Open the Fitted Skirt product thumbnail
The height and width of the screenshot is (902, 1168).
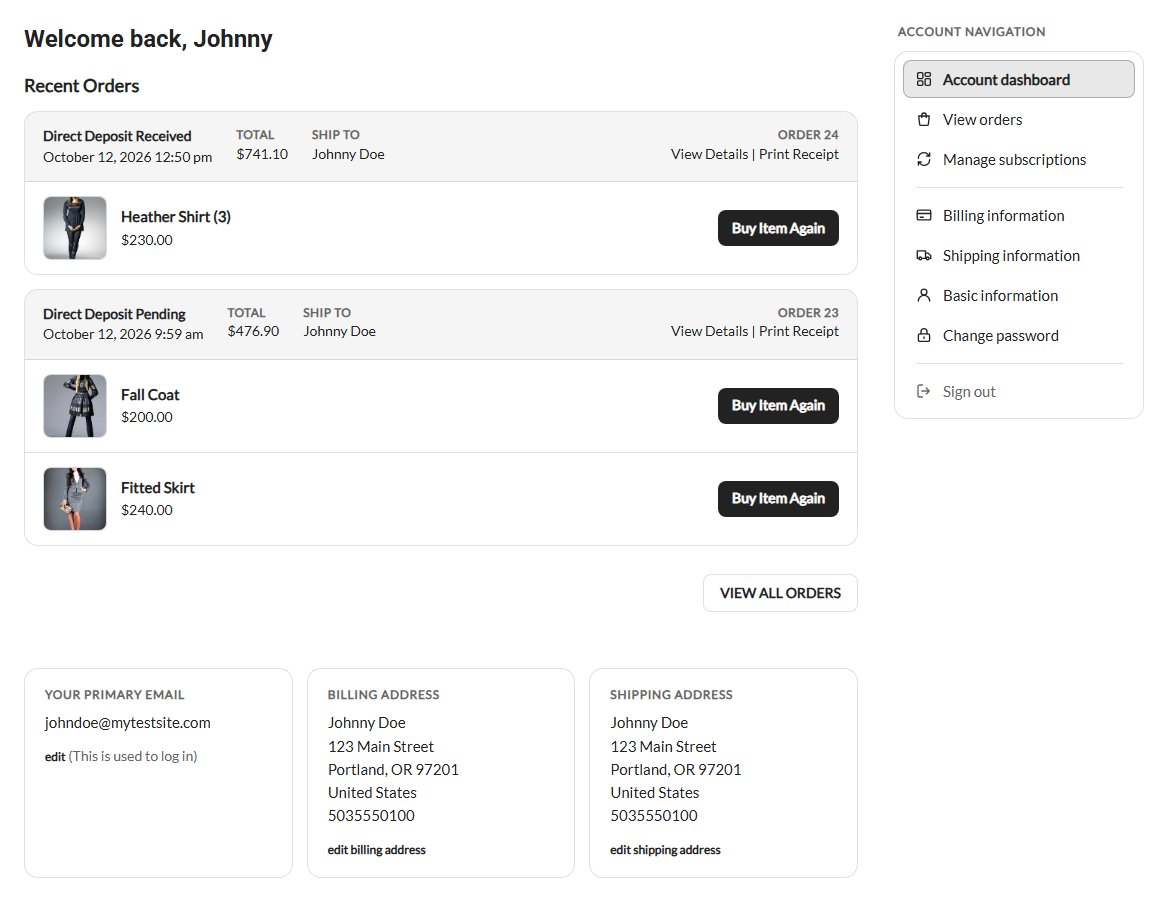(74, 499)
